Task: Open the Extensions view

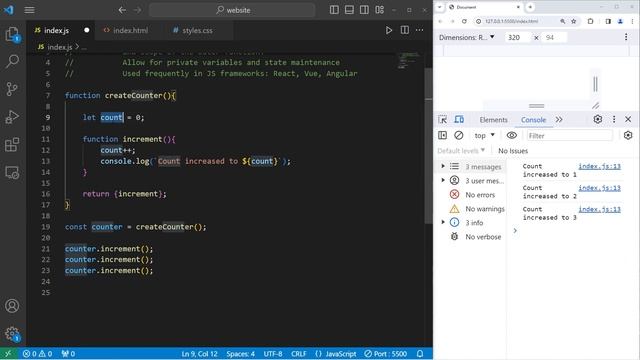Action: (x=12, y=144)
